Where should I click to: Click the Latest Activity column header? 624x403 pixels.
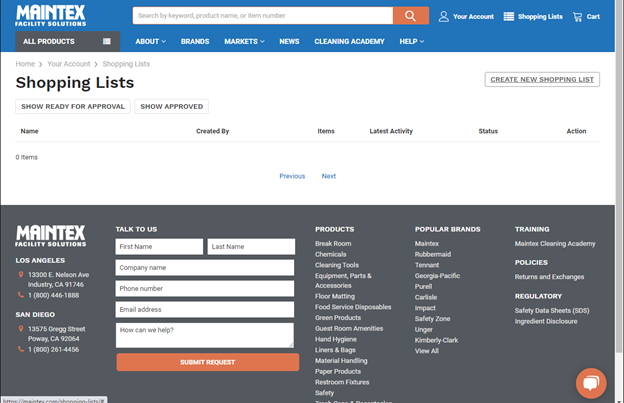coord(391,131)
